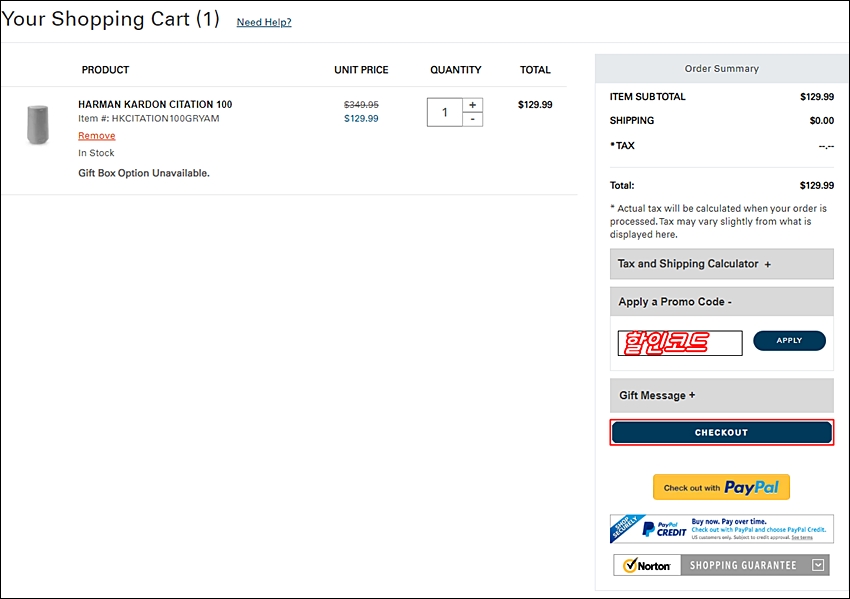The height and width of the screenshot is (599, 850).
Task: Expand the Gift Message section
Action: click(722, 396)
